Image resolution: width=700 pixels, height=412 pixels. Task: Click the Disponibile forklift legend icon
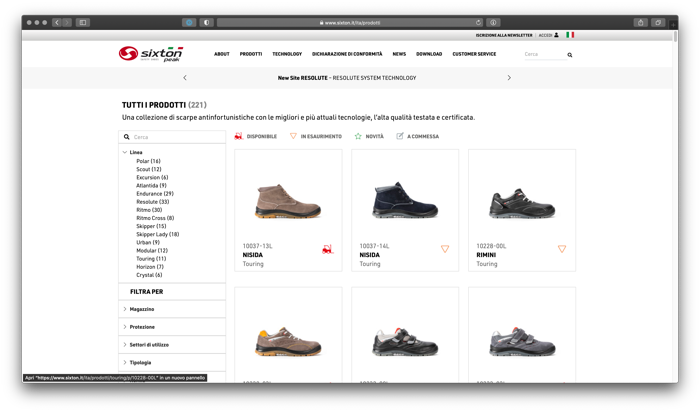pyautogui.click(x=238, y=136)
